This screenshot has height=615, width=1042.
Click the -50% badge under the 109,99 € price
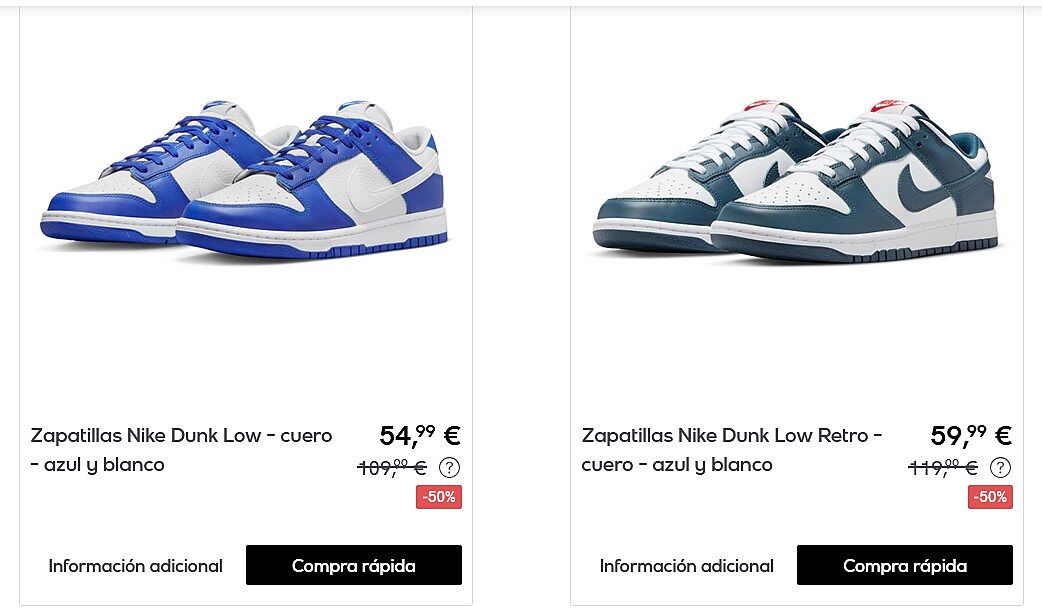point(439,497)
